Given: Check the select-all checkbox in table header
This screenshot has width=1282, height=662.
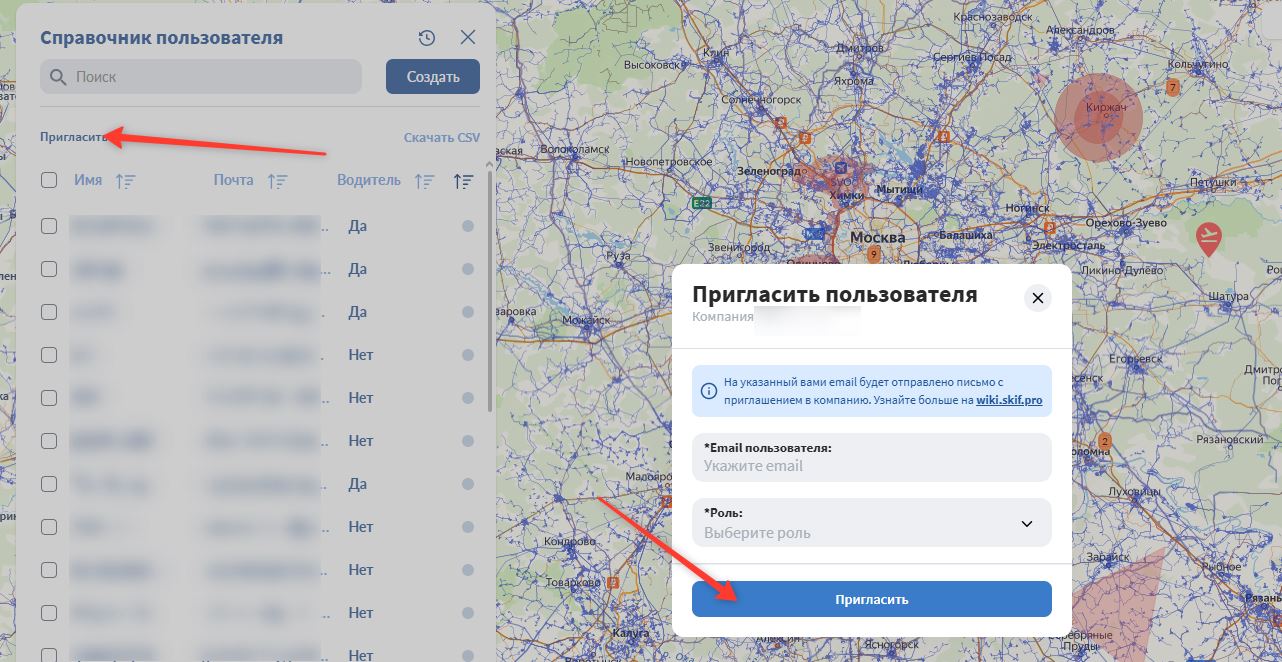Looking at the screenshot, I should [48, 180].
